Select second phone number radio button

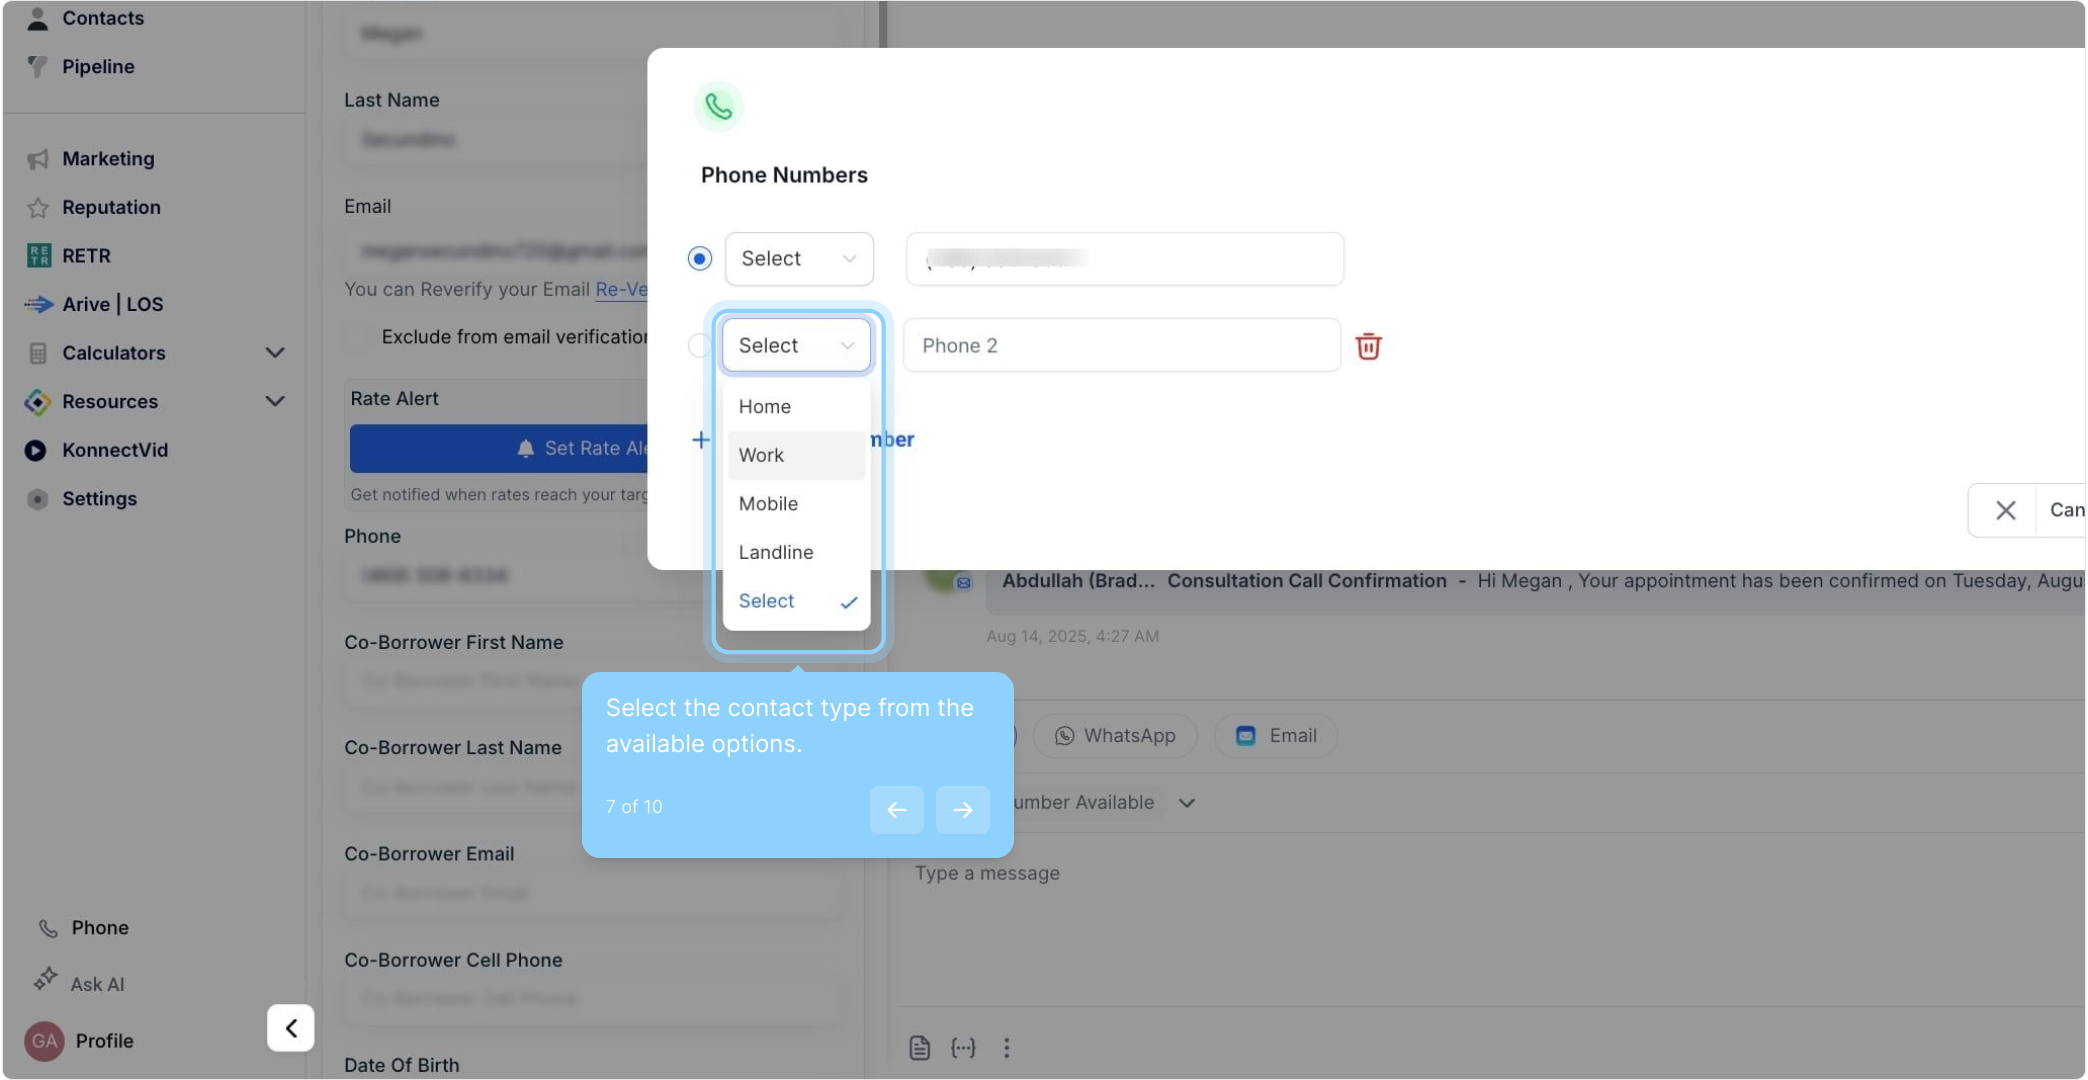click(x=699, y=346)
